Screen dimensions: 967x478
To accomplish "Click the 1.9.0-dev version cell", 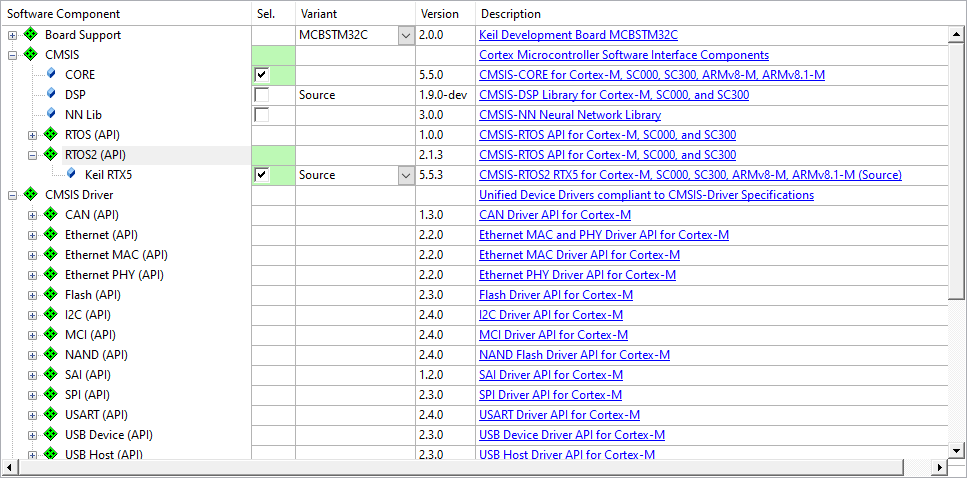I will pos(443,95).
